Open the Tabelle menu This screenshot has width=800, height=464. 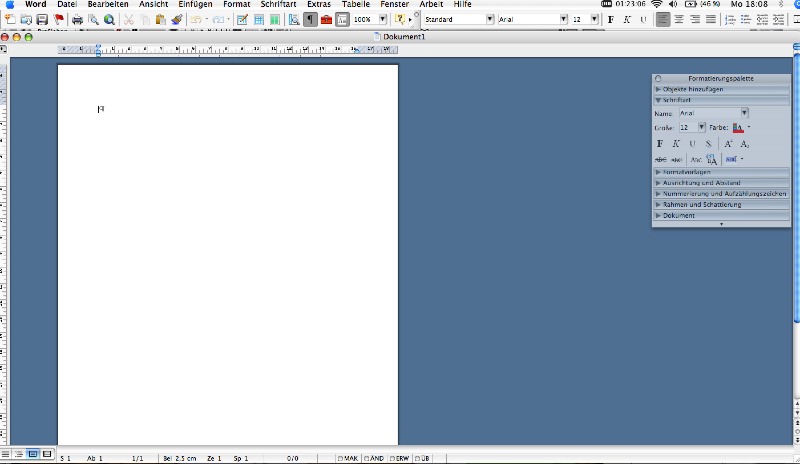tap(355, 5)
